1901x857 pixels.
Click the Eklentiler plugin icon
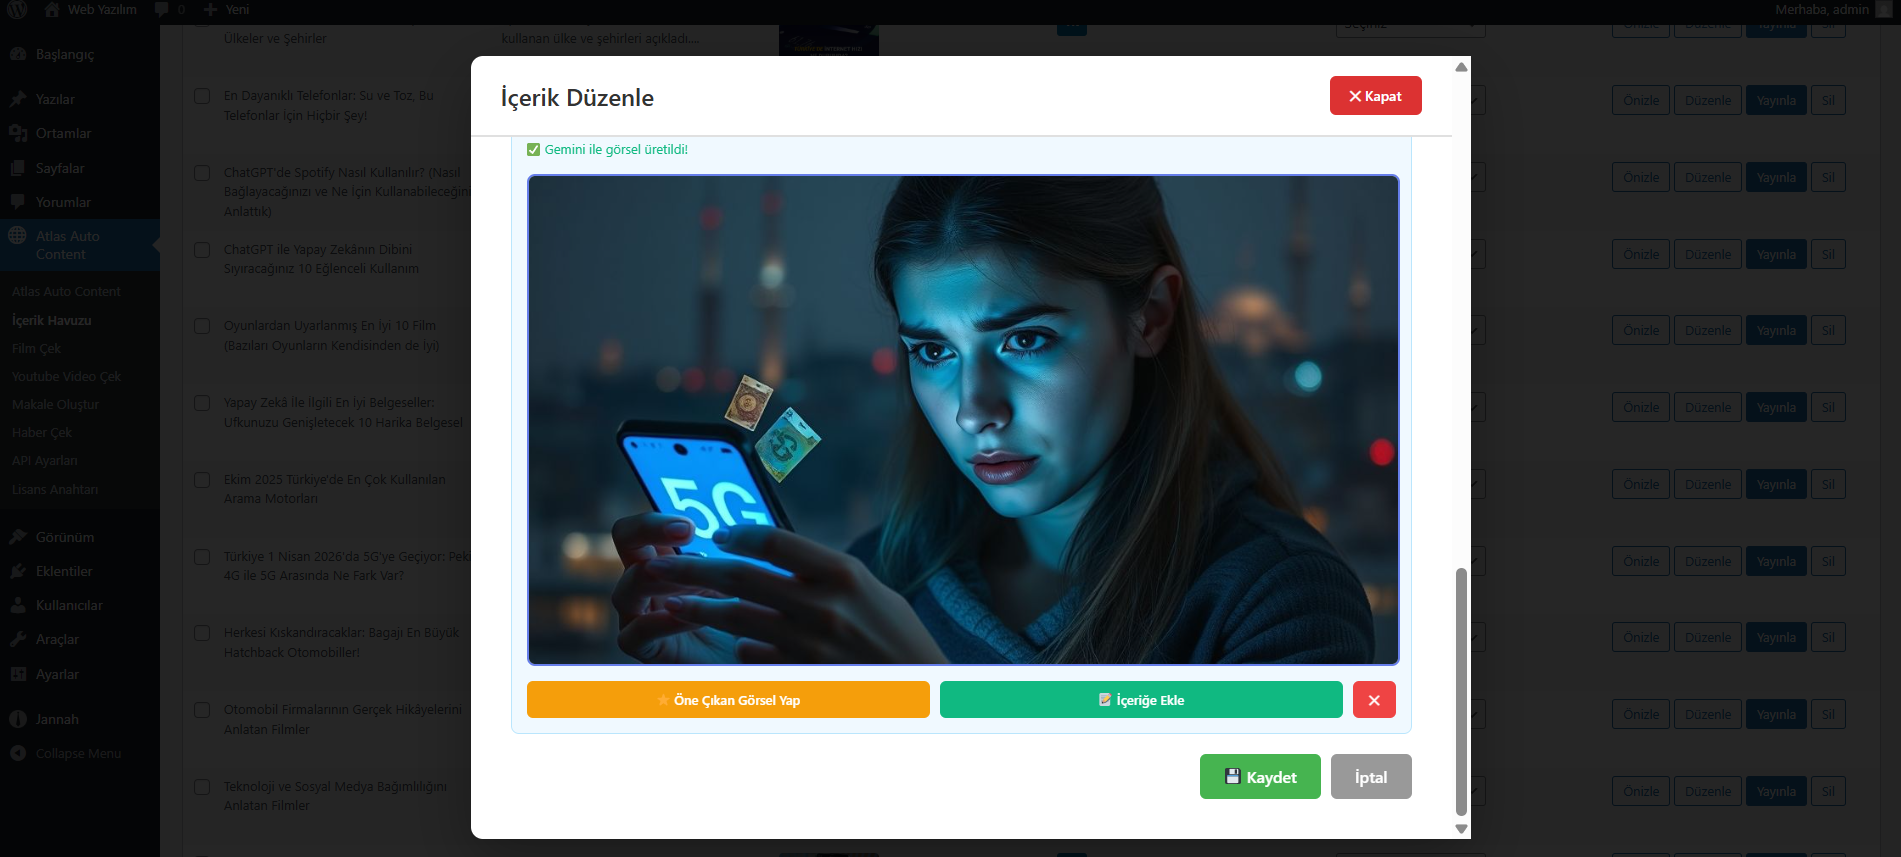[18, 571]
